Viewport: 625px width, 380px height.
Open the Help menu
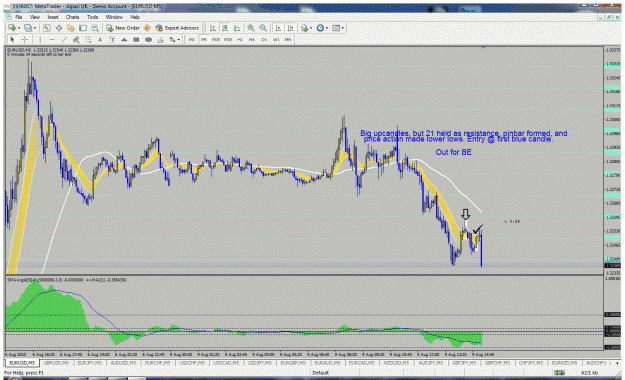tap(135, 17)
